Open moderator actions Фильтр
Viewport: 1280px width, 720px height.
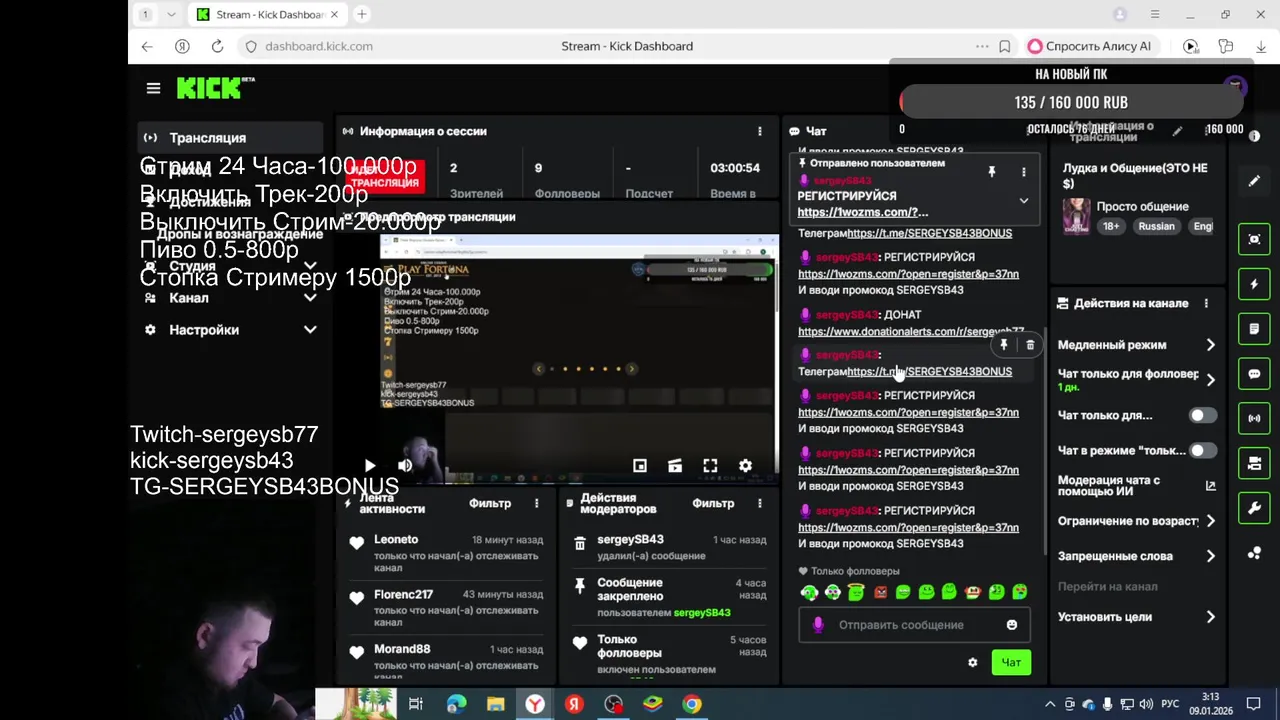click(x=713, y=503)
